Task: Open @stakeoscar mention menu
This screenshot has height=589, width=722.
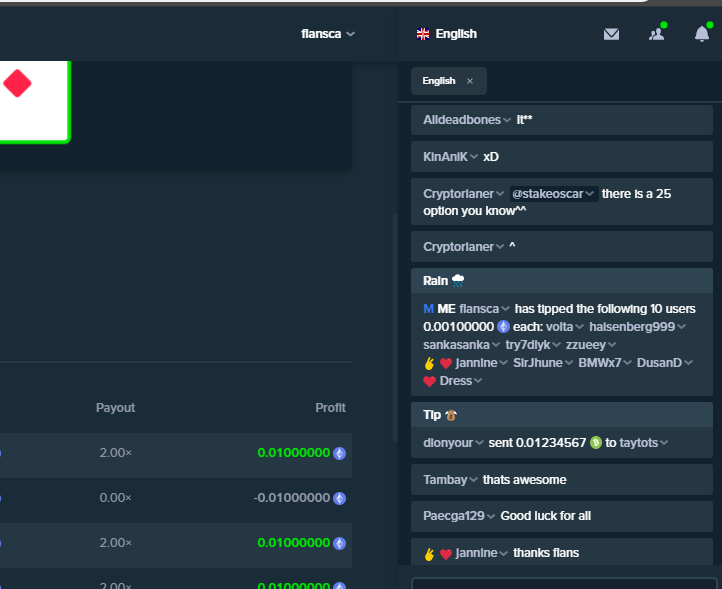Action: (x=553, y=194)
